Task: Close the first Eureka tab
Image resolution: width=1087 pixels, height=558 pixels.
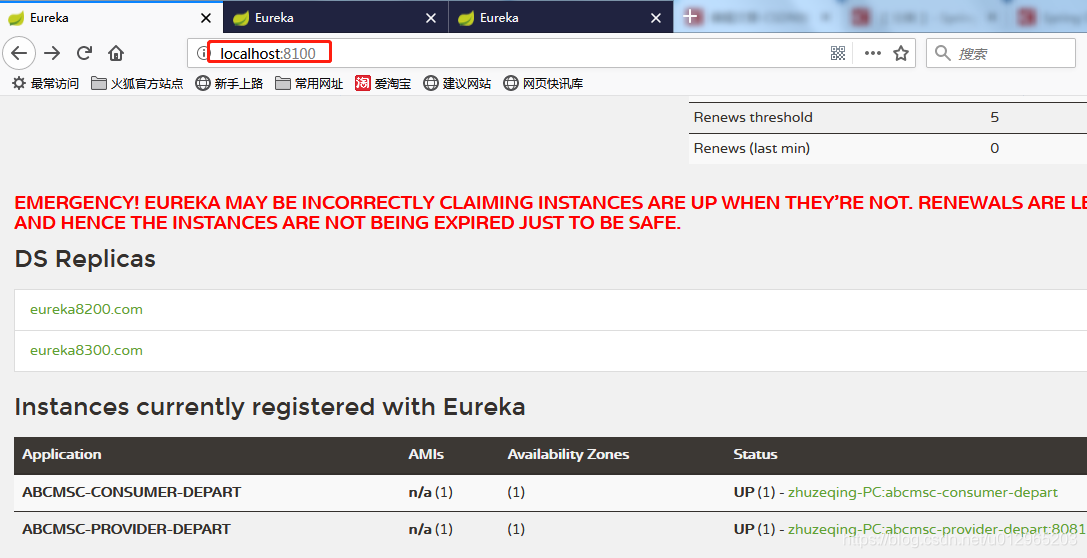Action: pyautogui.click(x=206, y=18)
